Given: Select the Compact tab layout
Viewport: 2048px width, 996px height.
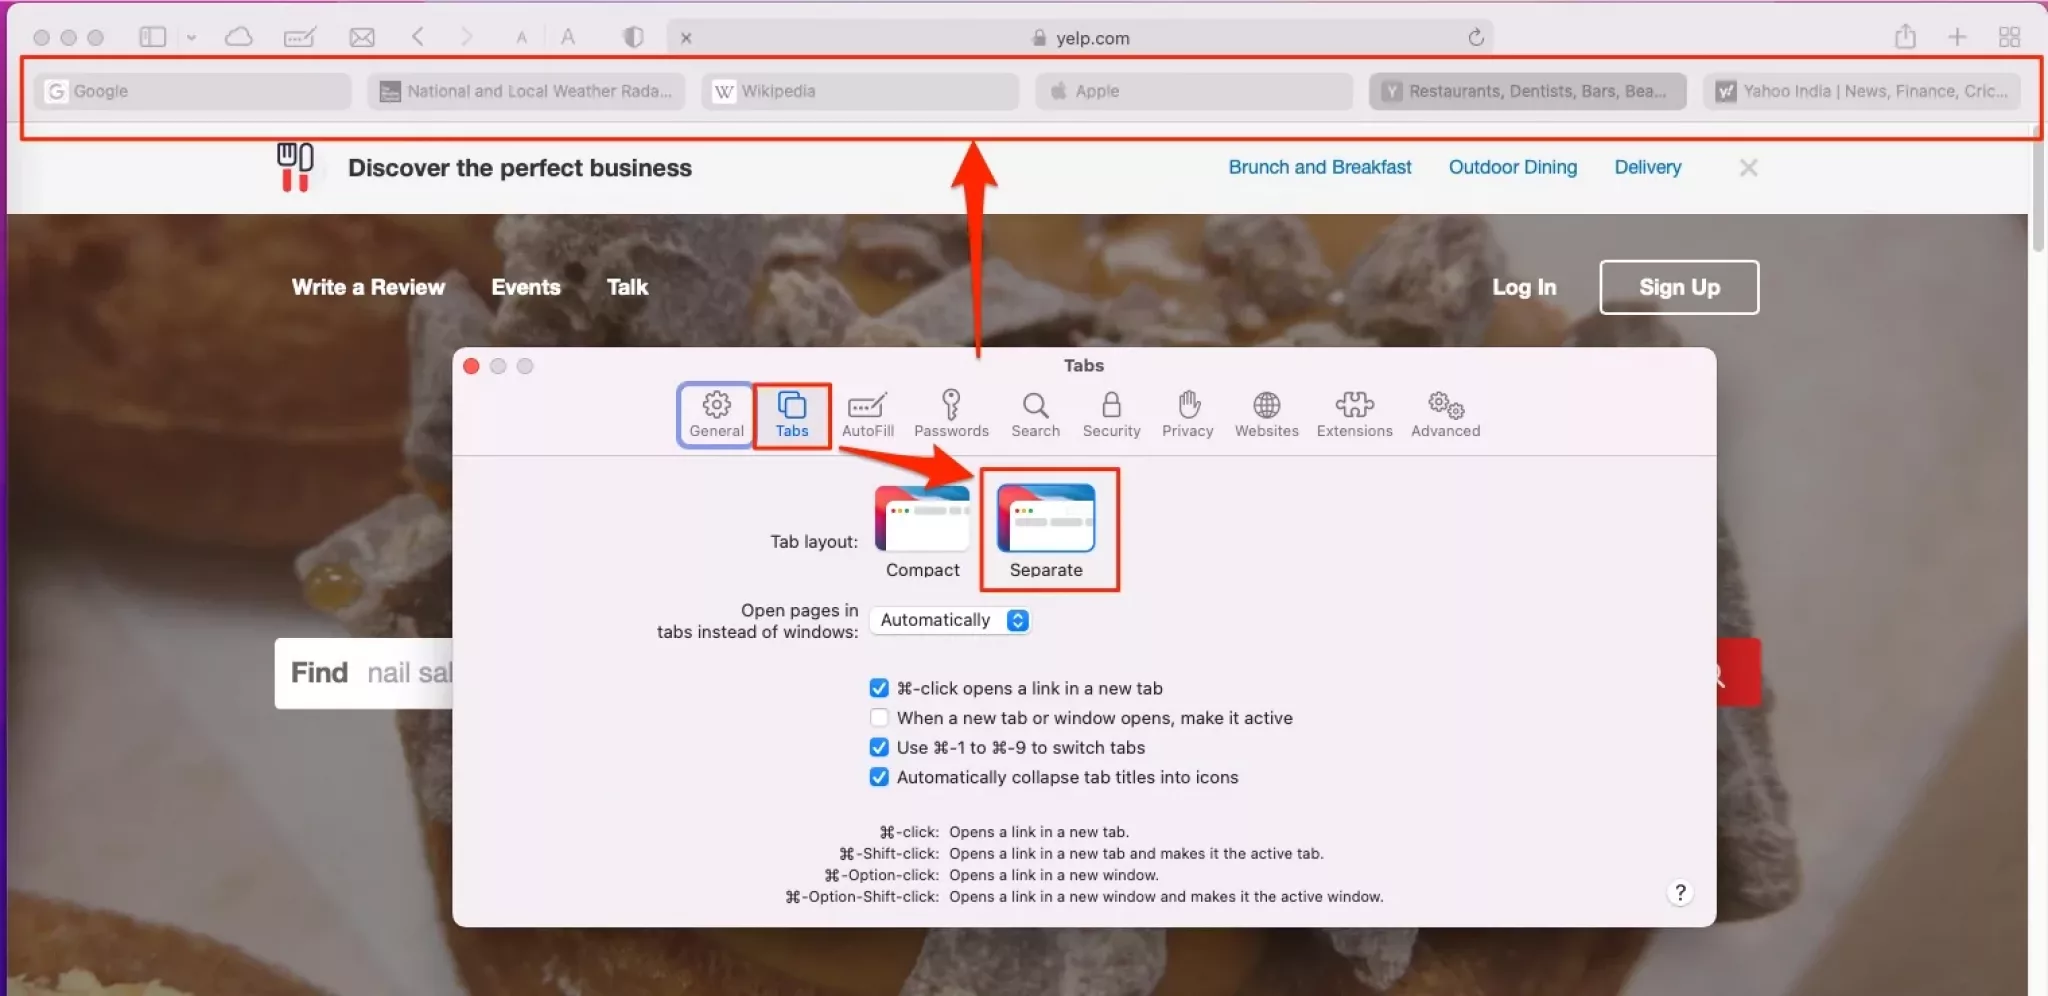Looking at the screenshot, I should tap(922, 530).
